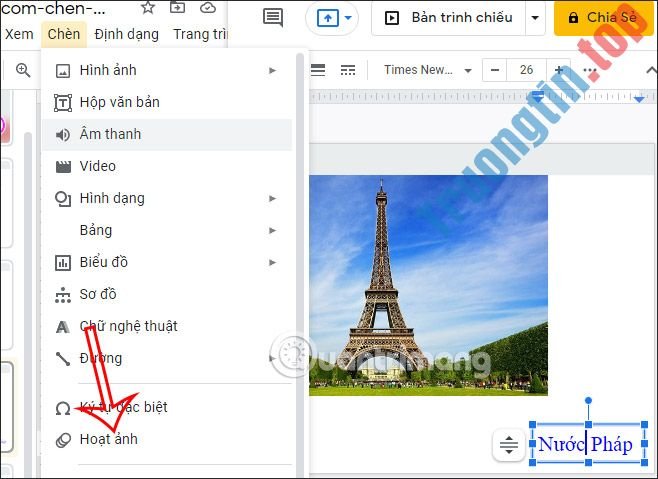Expand the Bản trình chiếu options arrow
Screen dimensions: 658x479
tap(535, 18)
